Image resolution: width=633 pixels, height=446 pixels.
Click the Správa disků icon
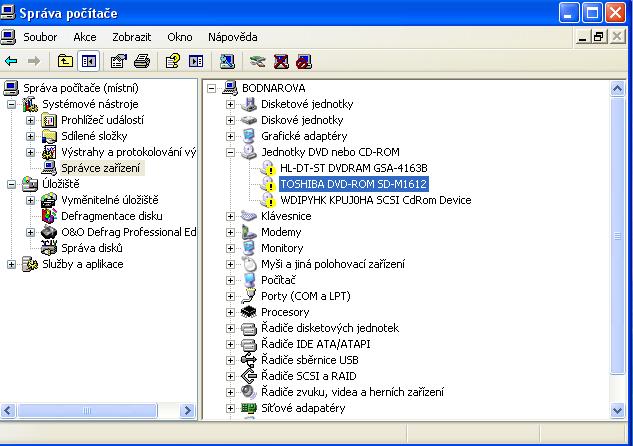[49, 248]
